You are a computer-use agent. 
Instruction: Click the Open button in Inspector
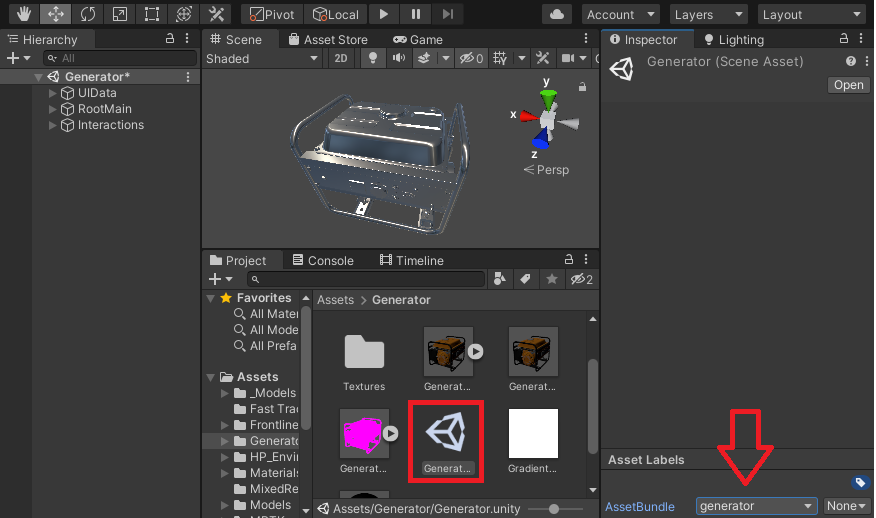pyautogui.click(x=849, y=85)
